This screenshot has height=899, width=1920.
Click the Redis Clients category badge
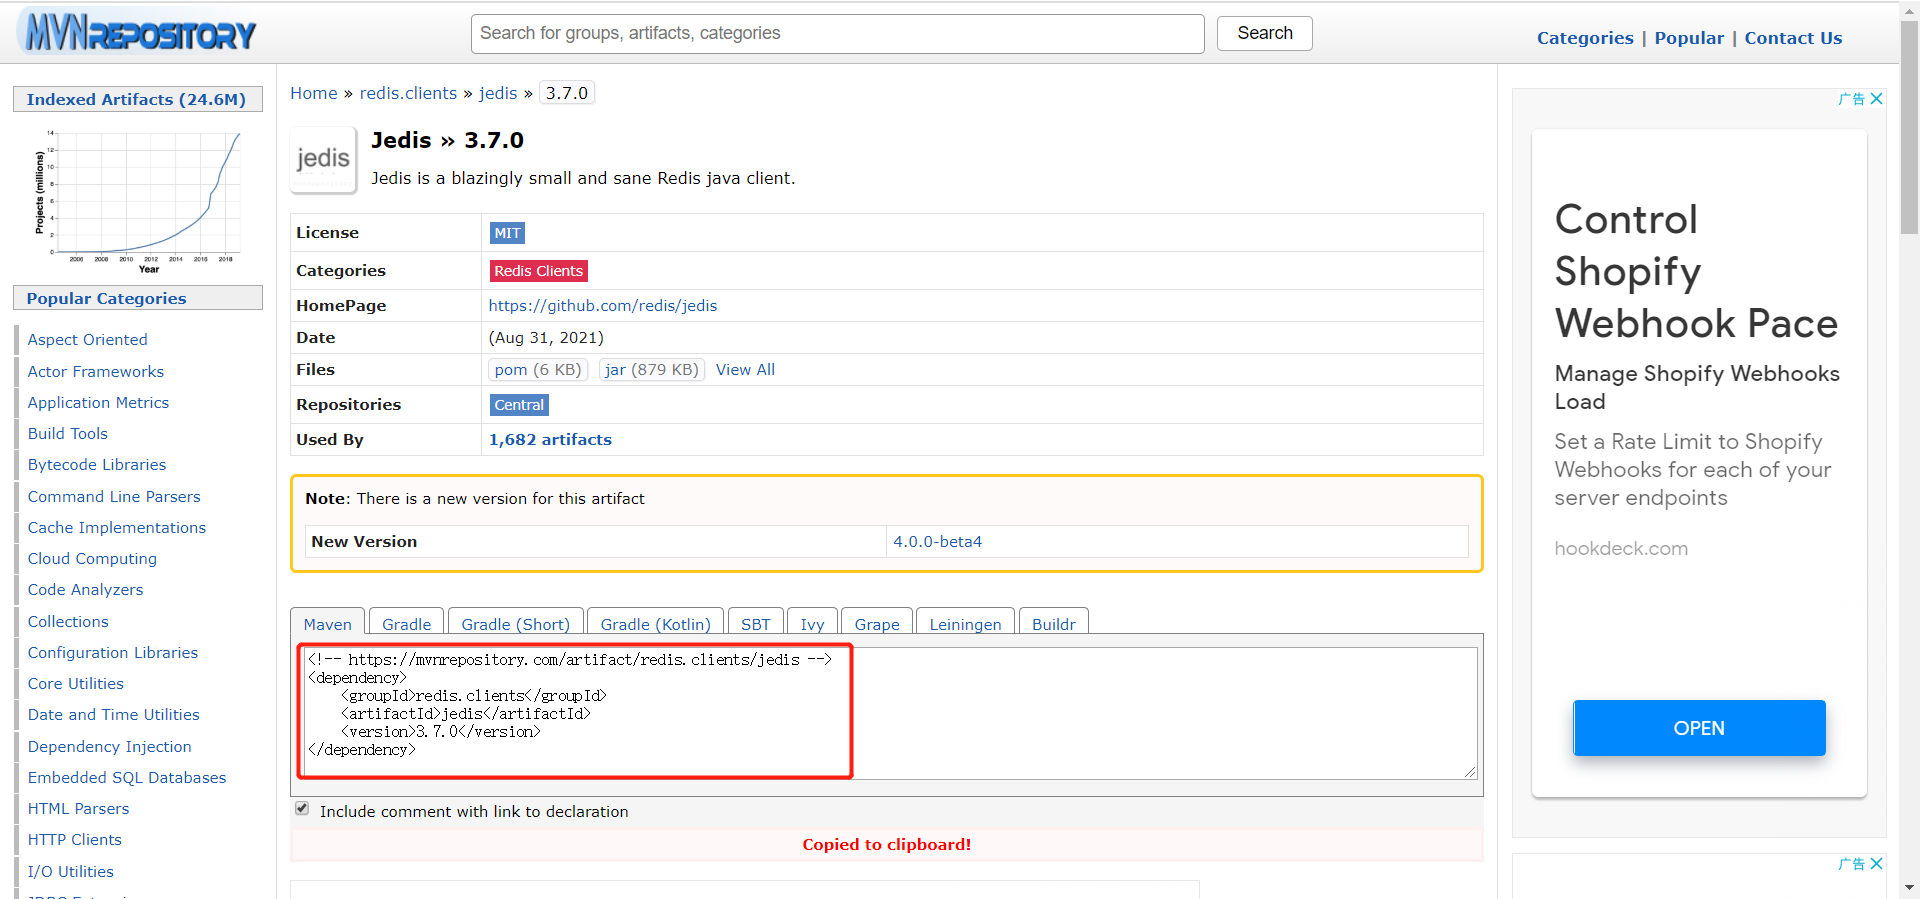click(x=538, y=271)
